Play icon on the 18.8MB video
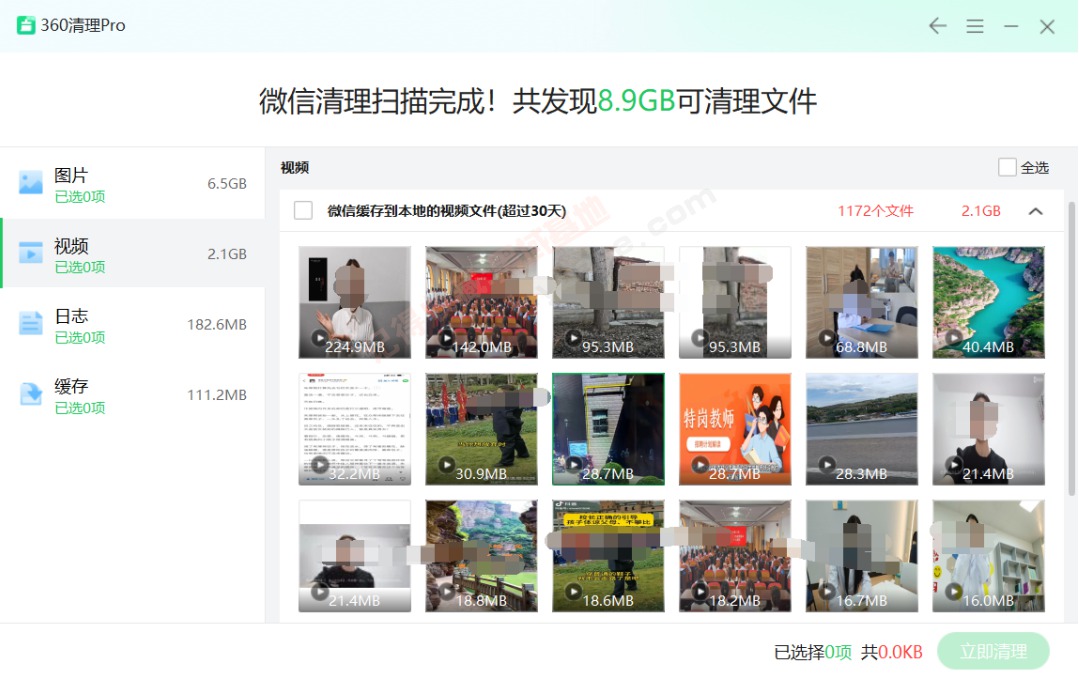Screen dimensions: 1079x681 (447, 591)
